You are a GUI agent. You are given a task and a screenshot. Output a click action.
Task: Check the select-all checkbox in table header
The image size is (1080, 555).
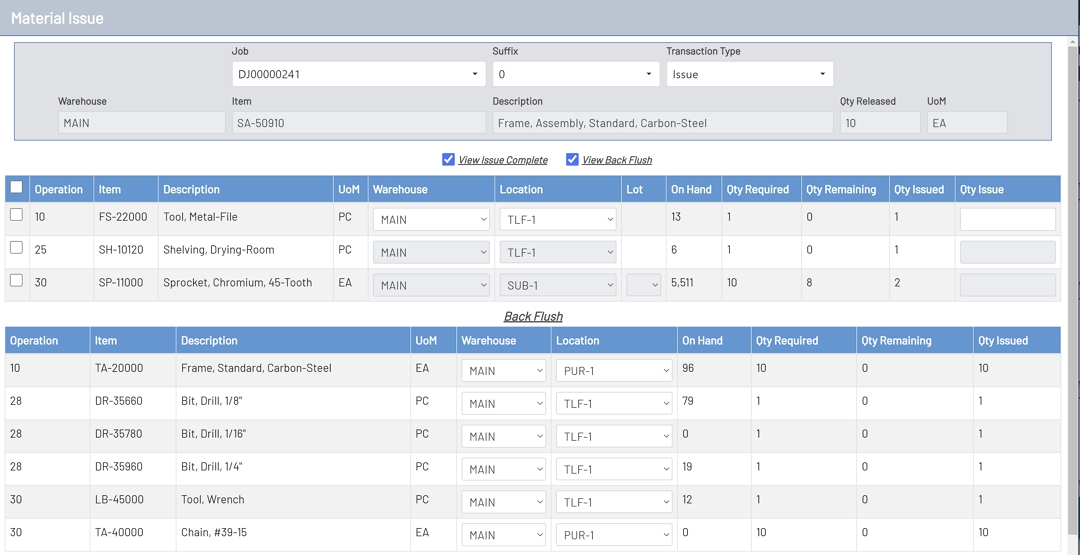(x=16, y=187)
